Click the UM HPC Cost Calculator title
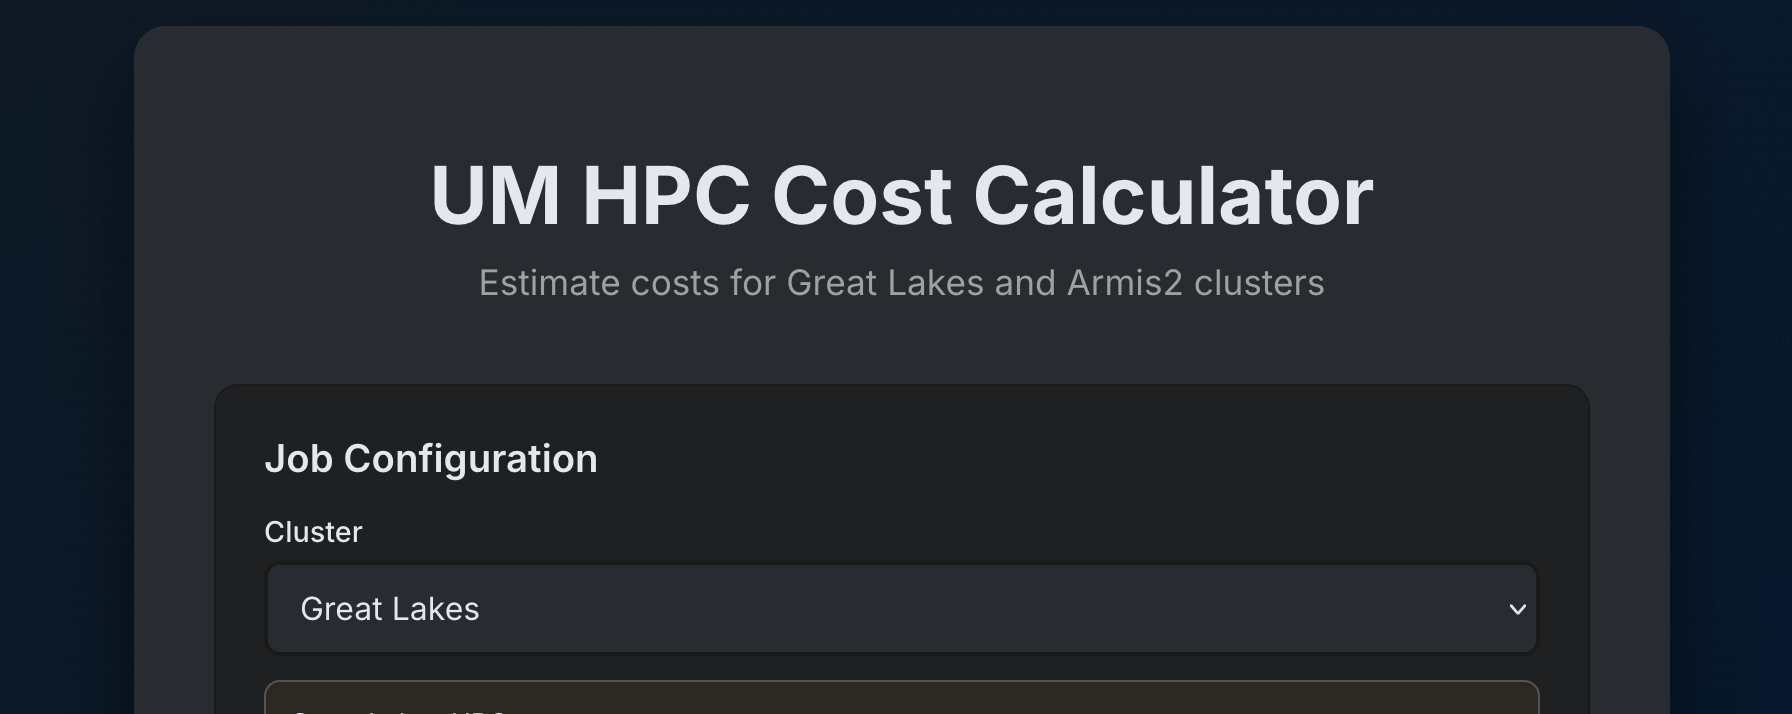 [x=900, y=196]
